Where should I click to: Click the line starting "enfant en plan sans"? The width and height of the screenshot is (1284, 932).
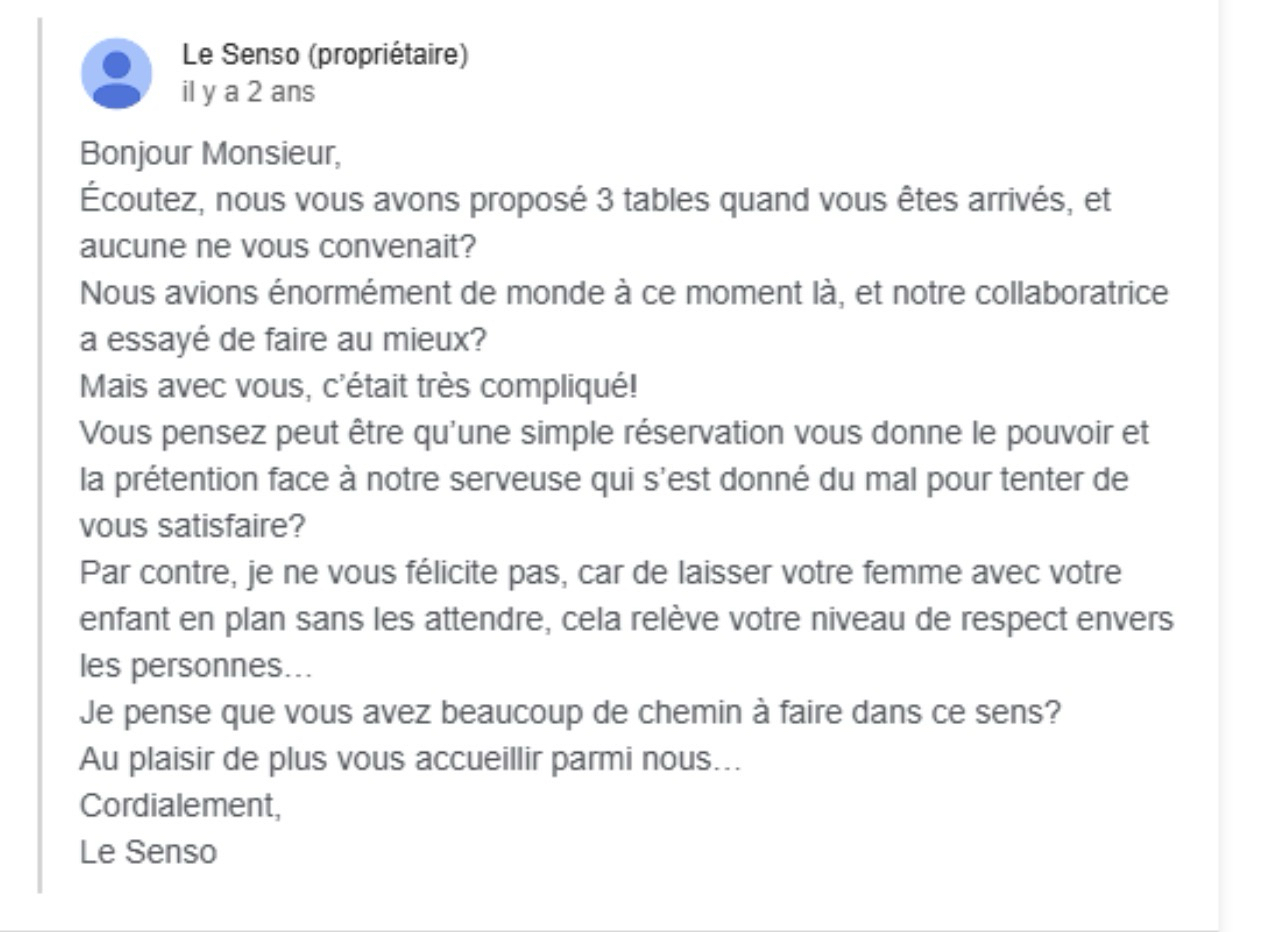click(626, 619)
